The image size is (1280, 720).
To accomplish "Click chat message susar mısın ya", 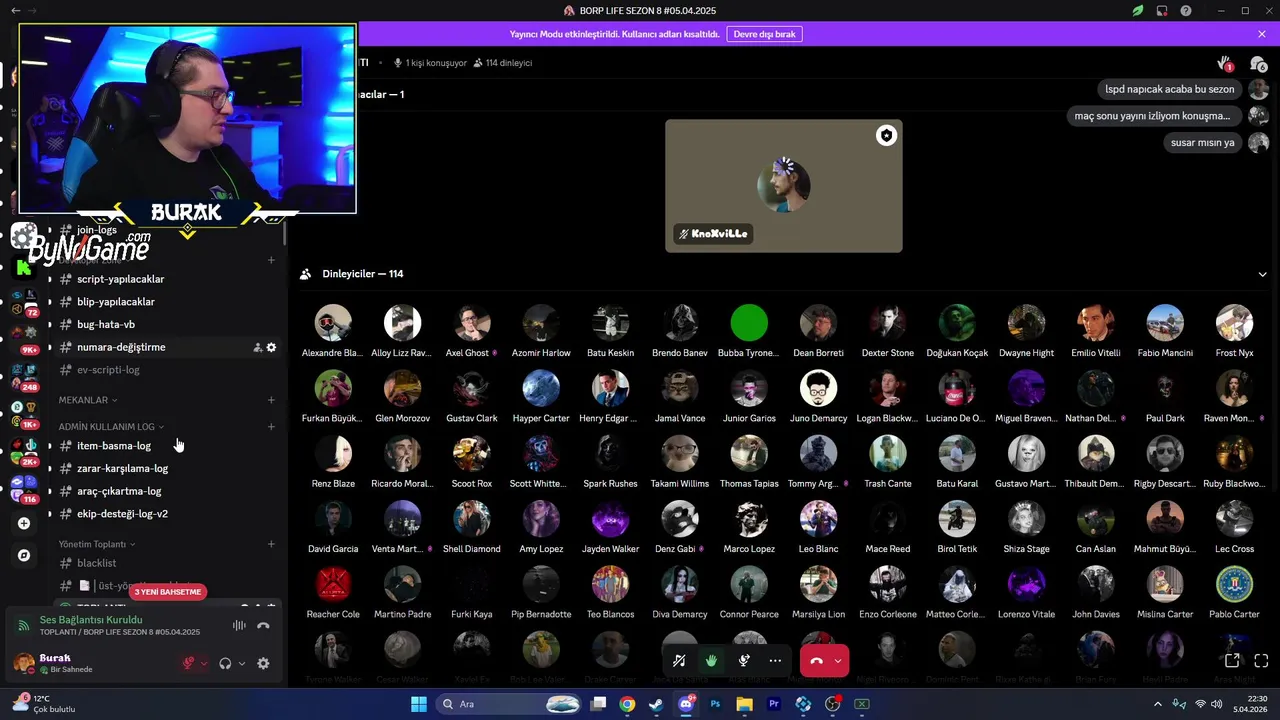I will click(x=1202, y=143).
